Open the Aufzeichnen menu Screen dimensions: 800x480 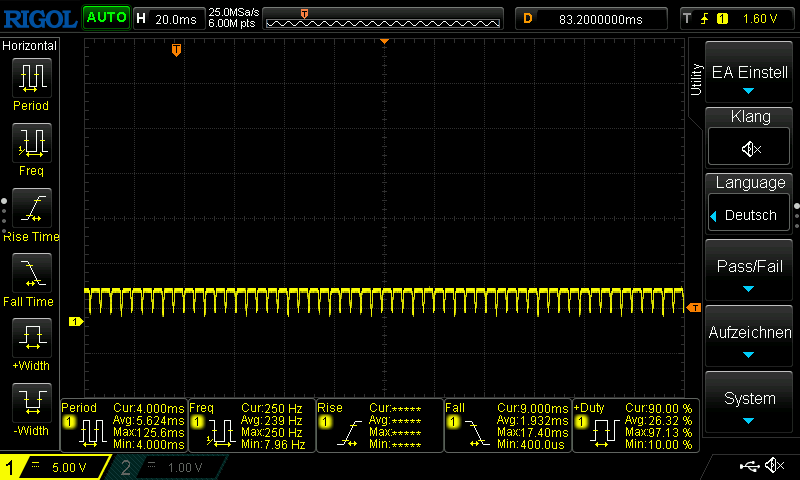(750, 337)
